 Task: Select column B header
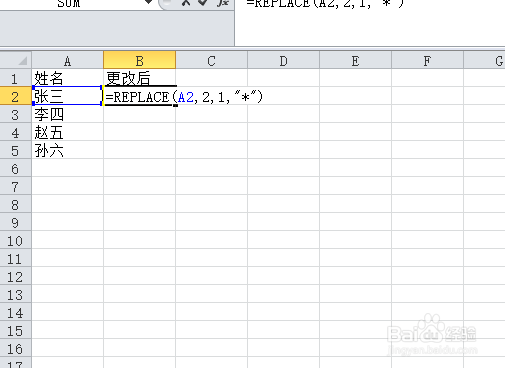[x=140, y=61]
